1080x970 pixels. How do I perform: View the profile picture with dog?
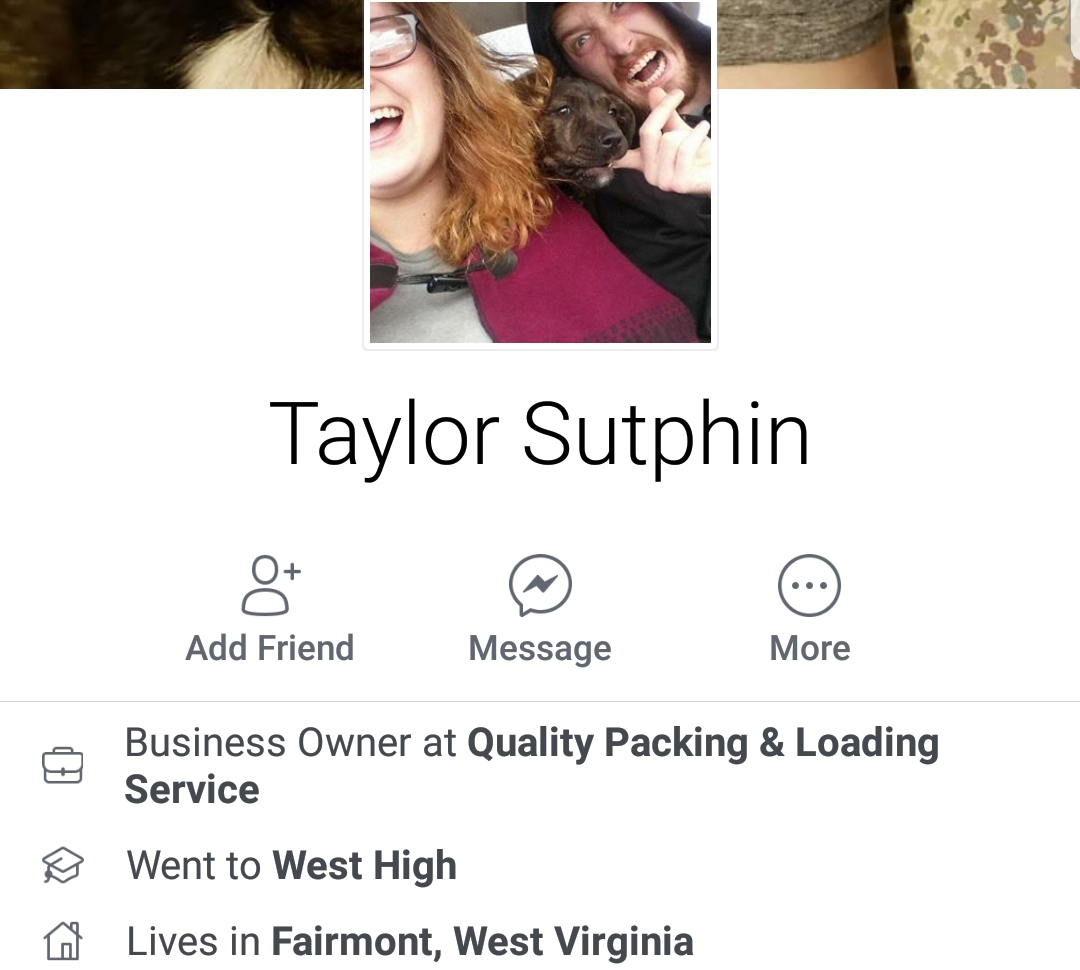(x=540, y=172)
